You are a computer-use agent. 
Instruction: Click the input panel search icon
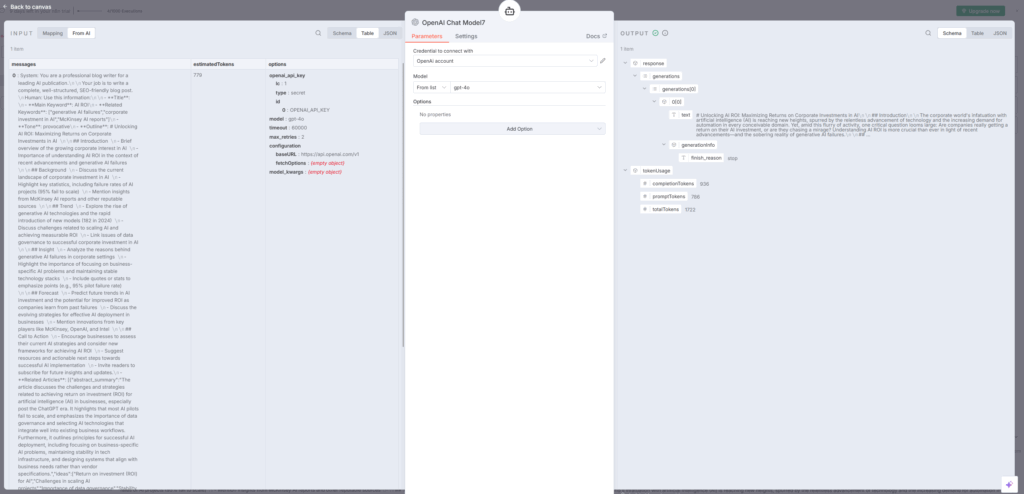318,33
